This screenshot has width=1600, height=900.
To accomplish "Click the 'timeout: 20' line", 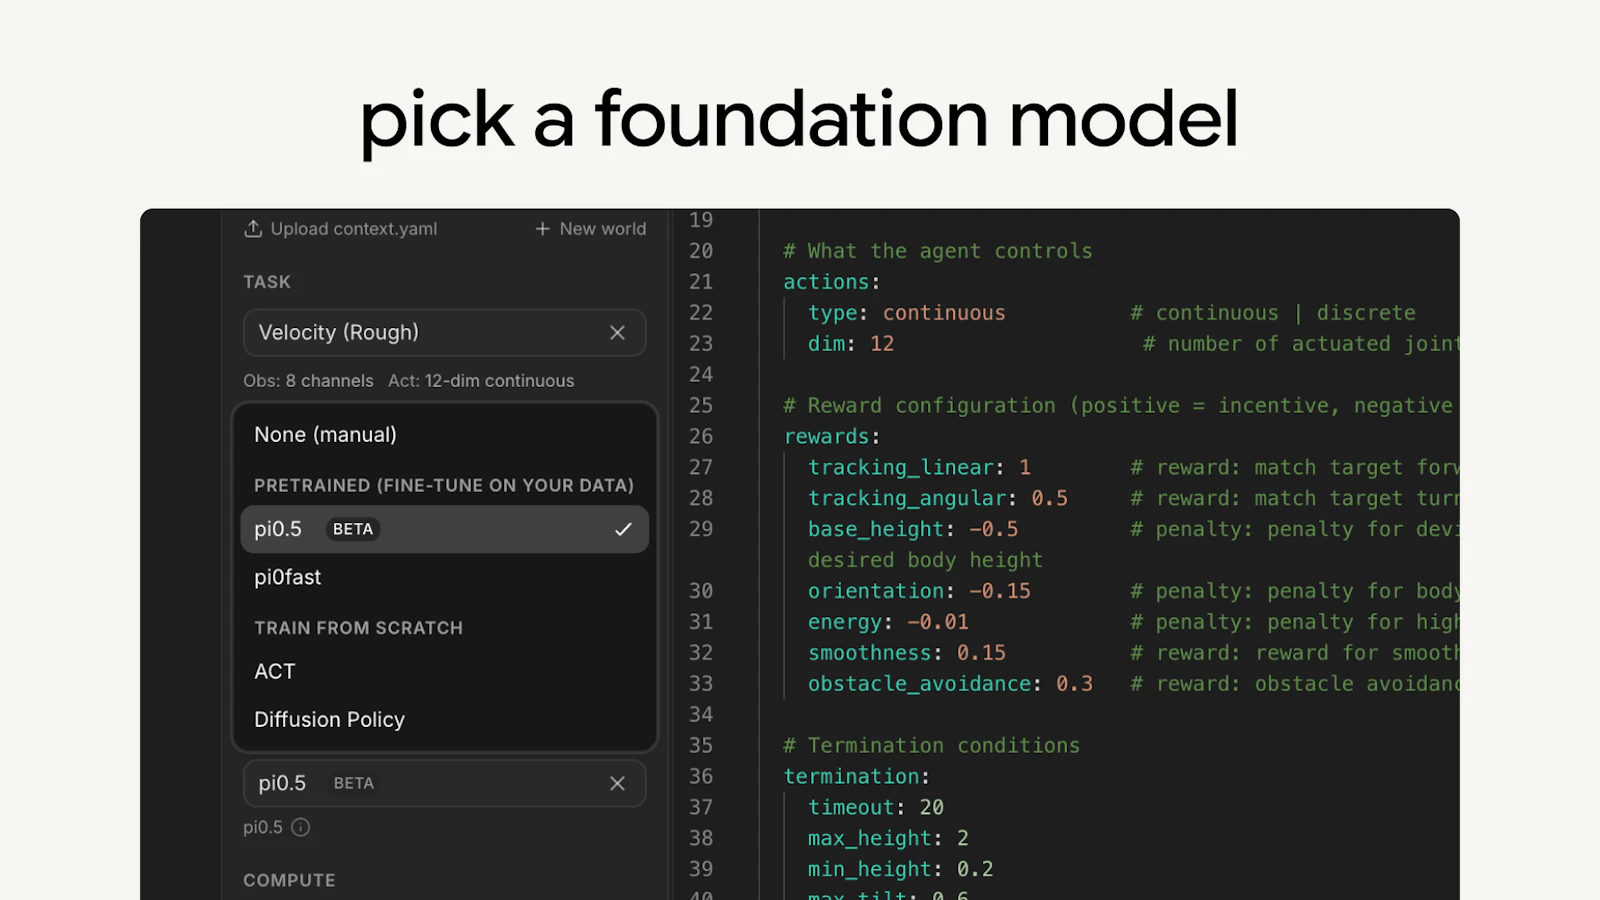I will (876, 807).
